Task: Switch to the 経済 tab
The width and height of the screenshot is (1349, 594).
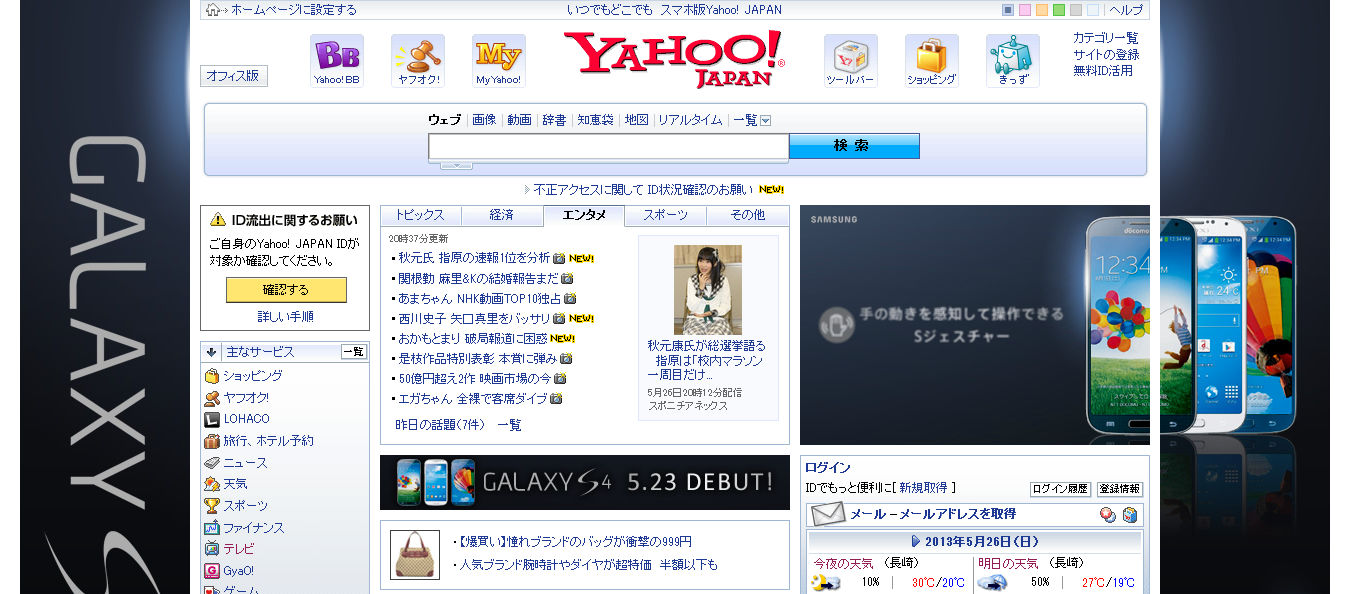Action: click(502, 215)
